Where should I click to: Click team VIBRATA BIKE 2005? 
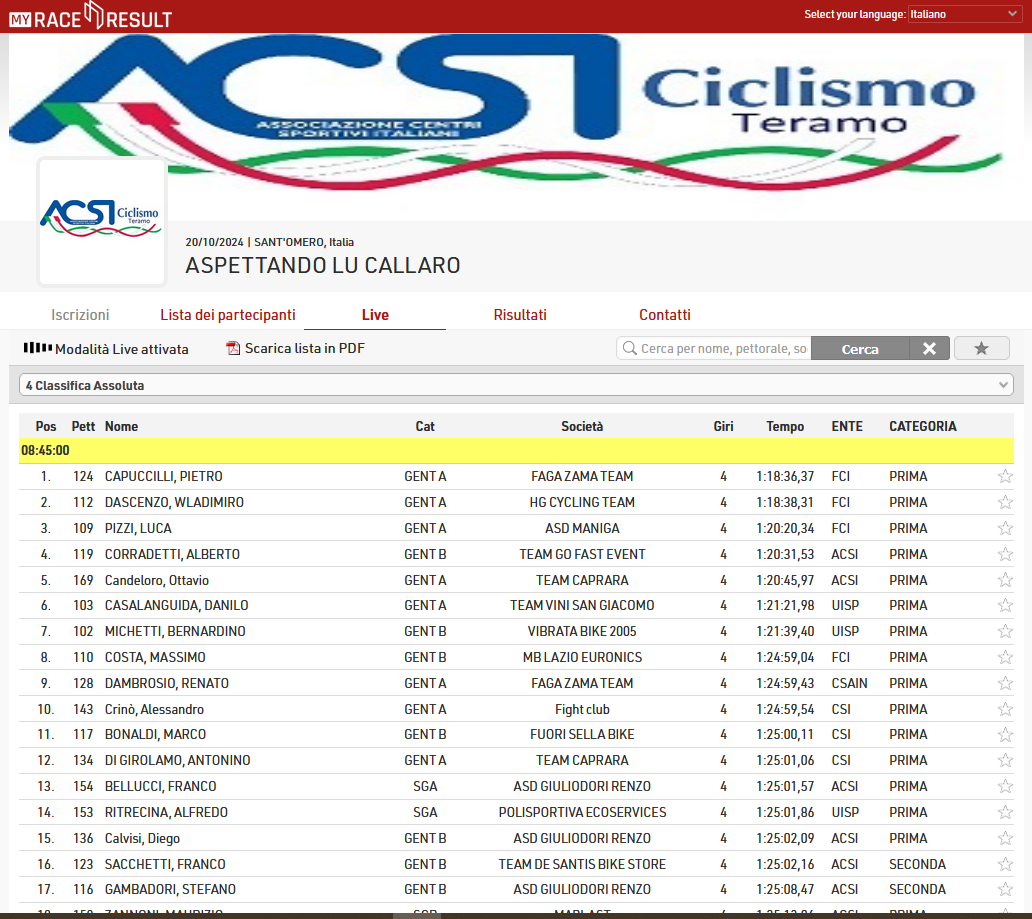(x=582, y=631)
